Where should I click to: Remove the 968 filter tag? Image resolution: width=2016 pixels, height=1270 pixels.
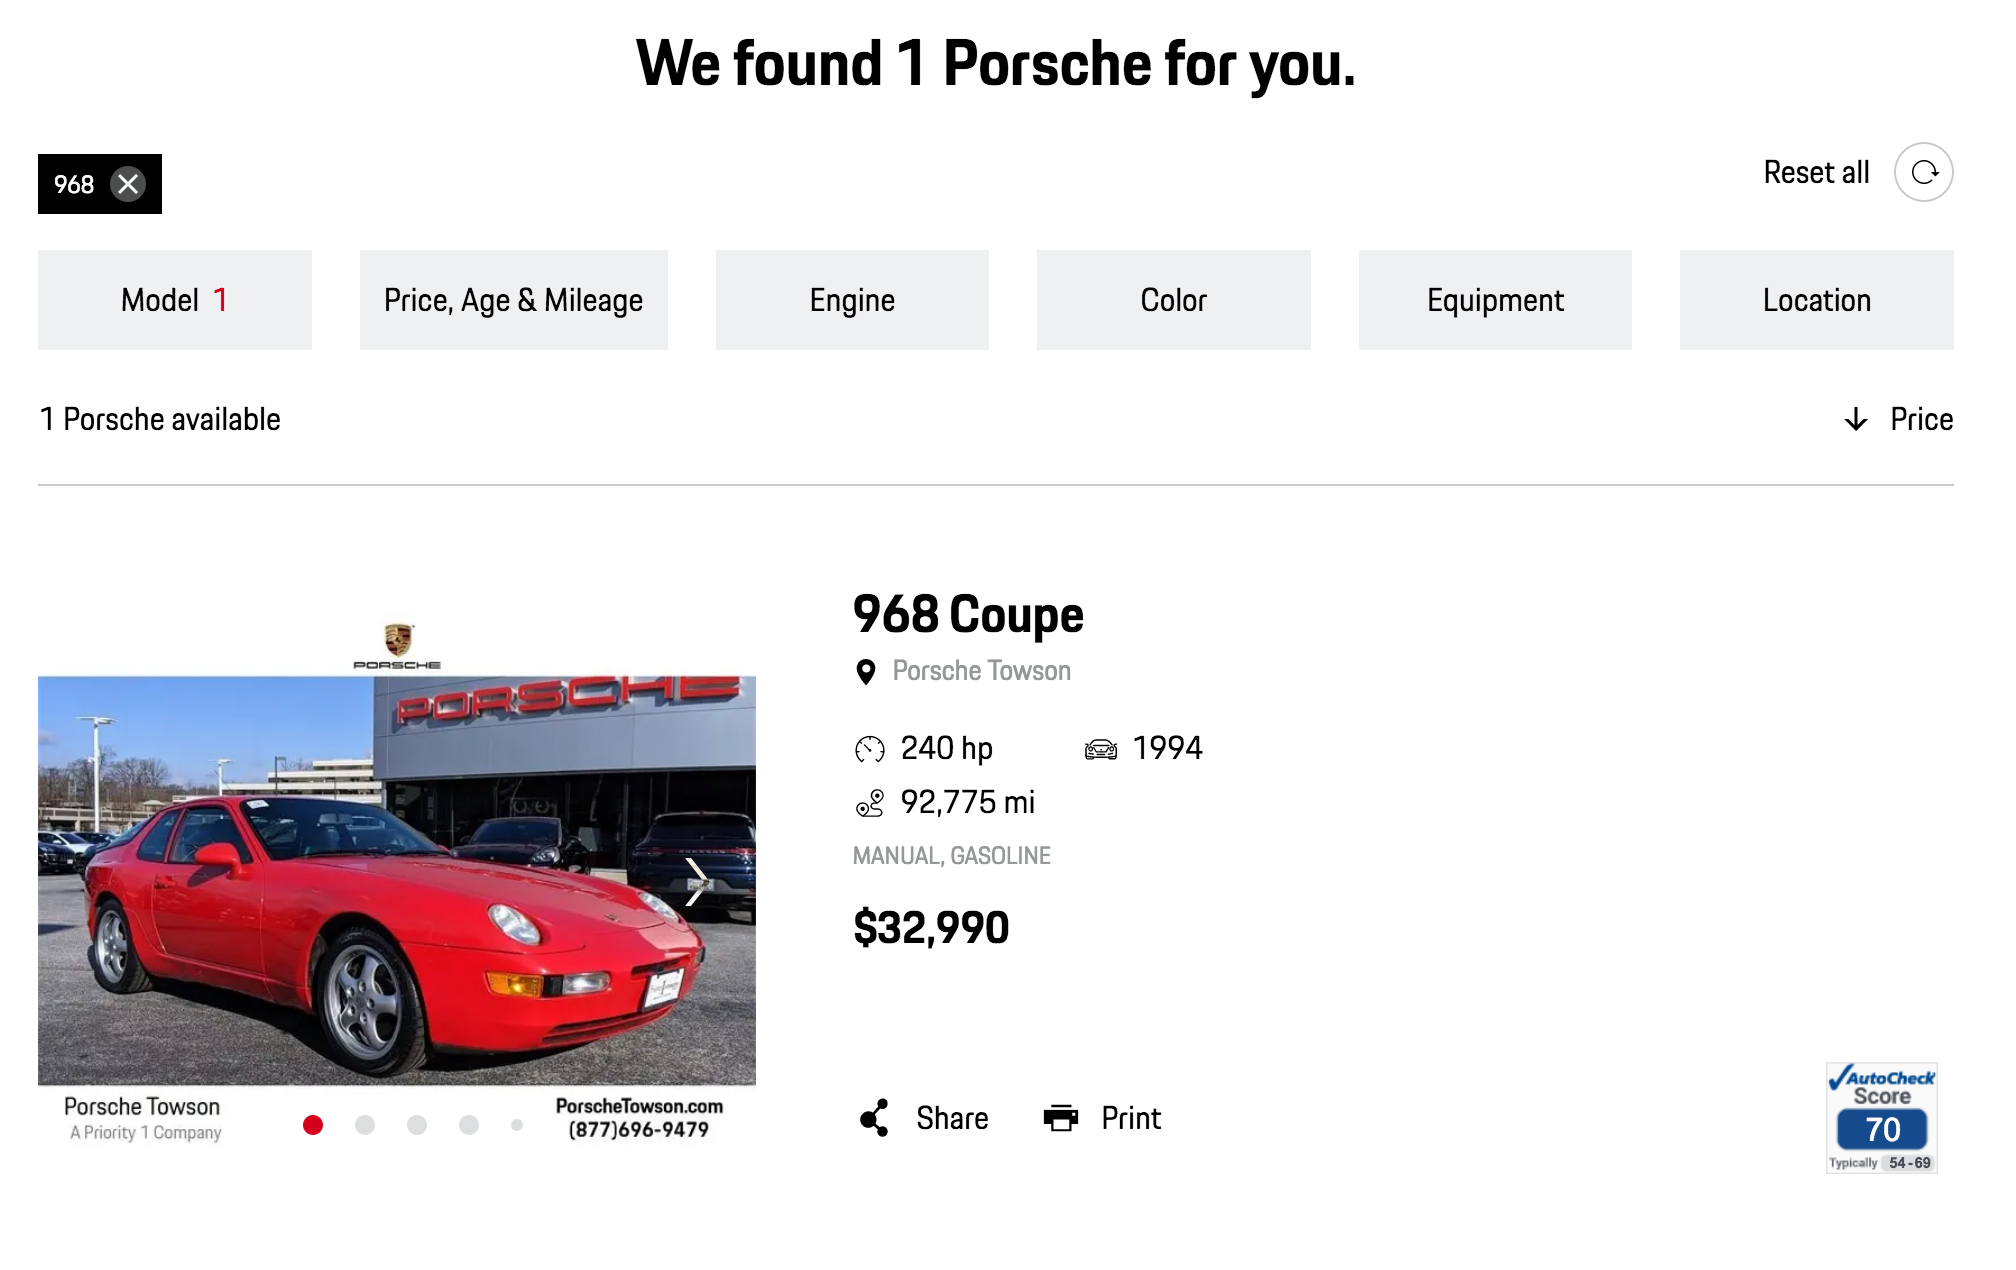coord(128,184)
